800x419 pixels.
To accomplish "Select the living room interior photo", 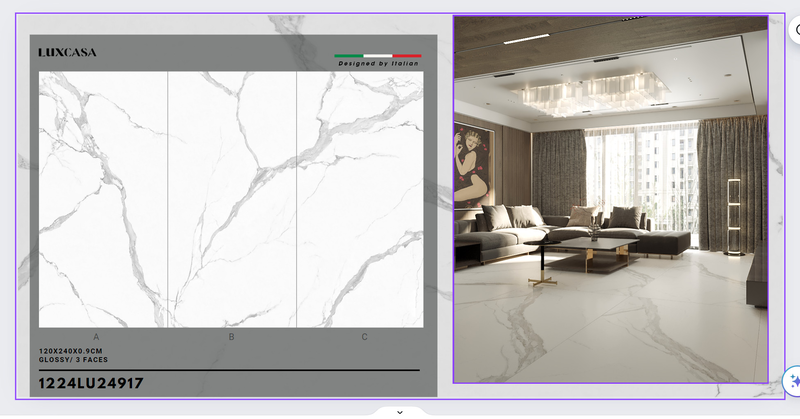I will (611, 199).
